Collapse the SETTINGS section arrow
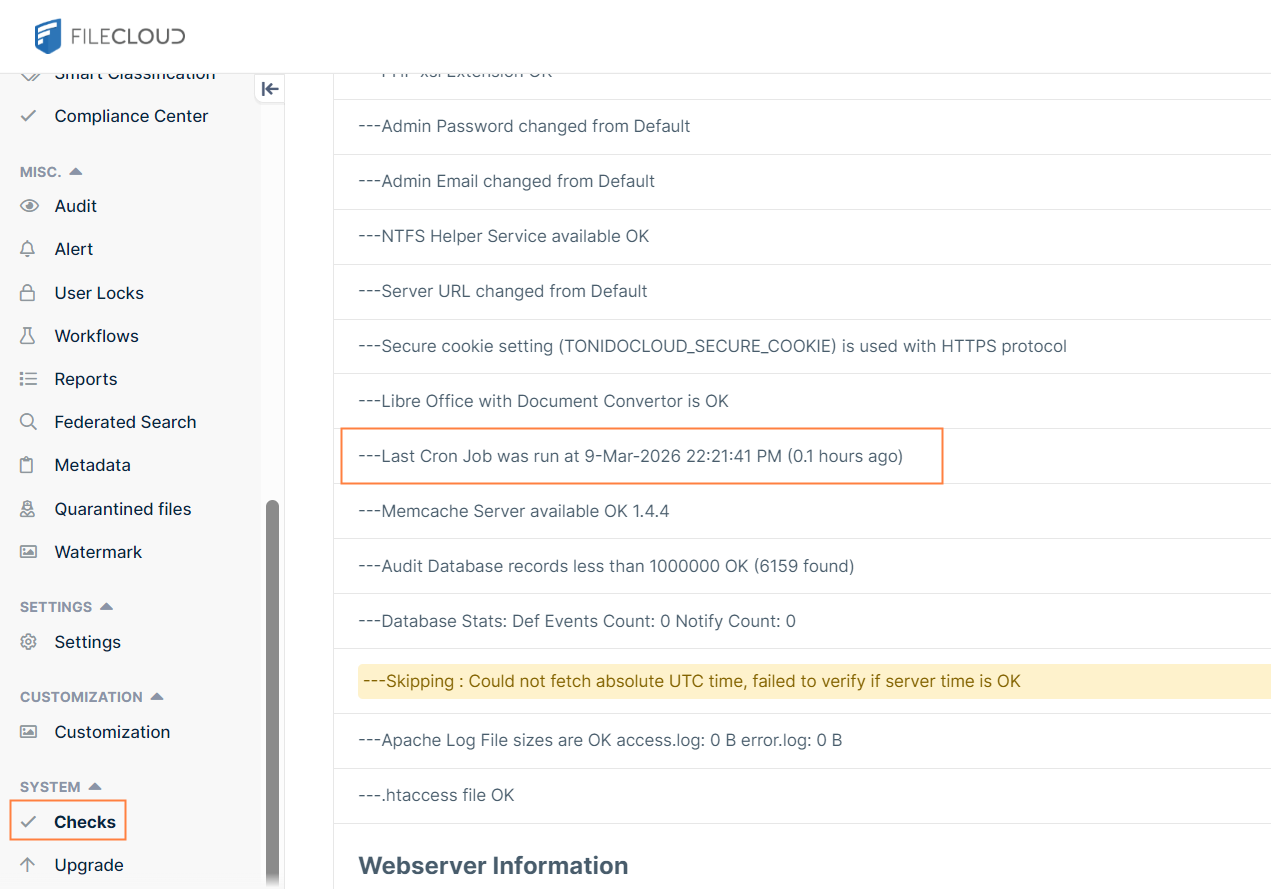Image resolution: width=1271 pixels, height=889 pixels. 107,607
